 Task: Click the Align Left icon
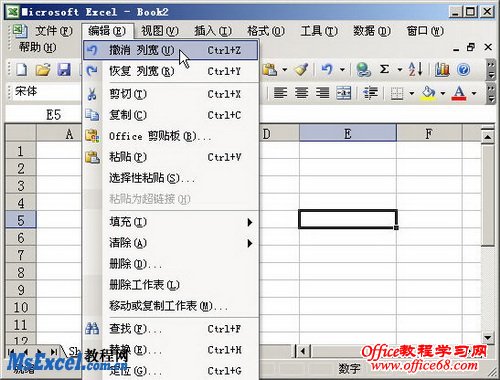click(280, 93)
